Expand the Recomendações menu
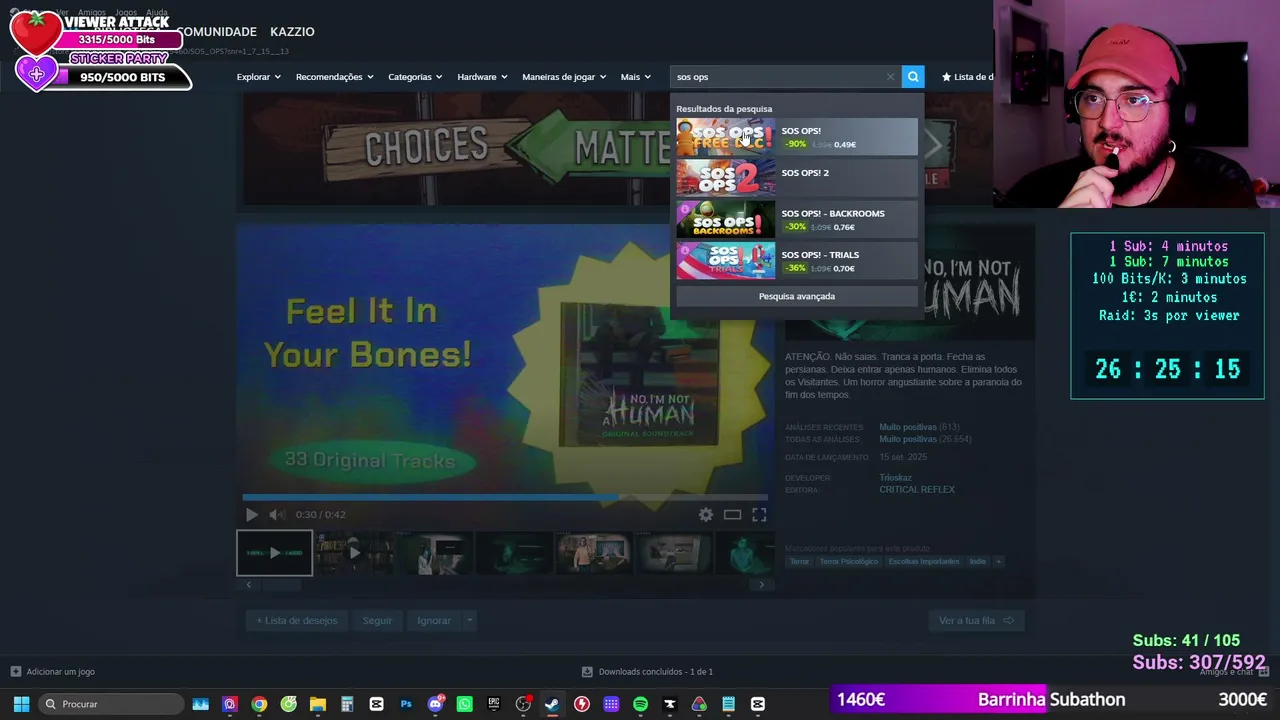The height and width of the screenshot is (720, 1280). pos(334,77)
